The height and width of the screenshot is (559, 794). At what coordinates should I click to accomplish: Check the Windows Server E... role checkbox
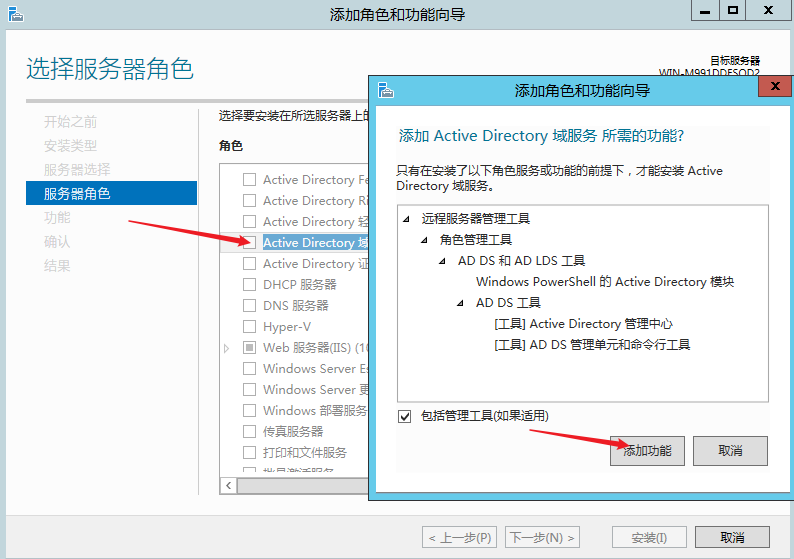[x=249, y=369]
